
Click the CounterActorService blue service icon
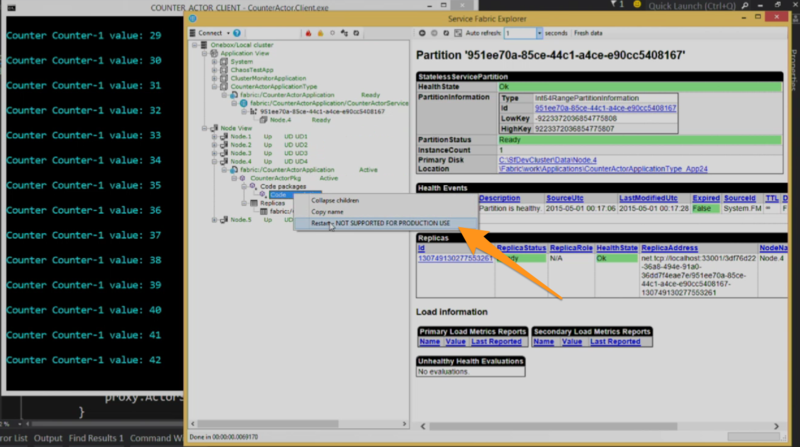click(x=243, y=103)
